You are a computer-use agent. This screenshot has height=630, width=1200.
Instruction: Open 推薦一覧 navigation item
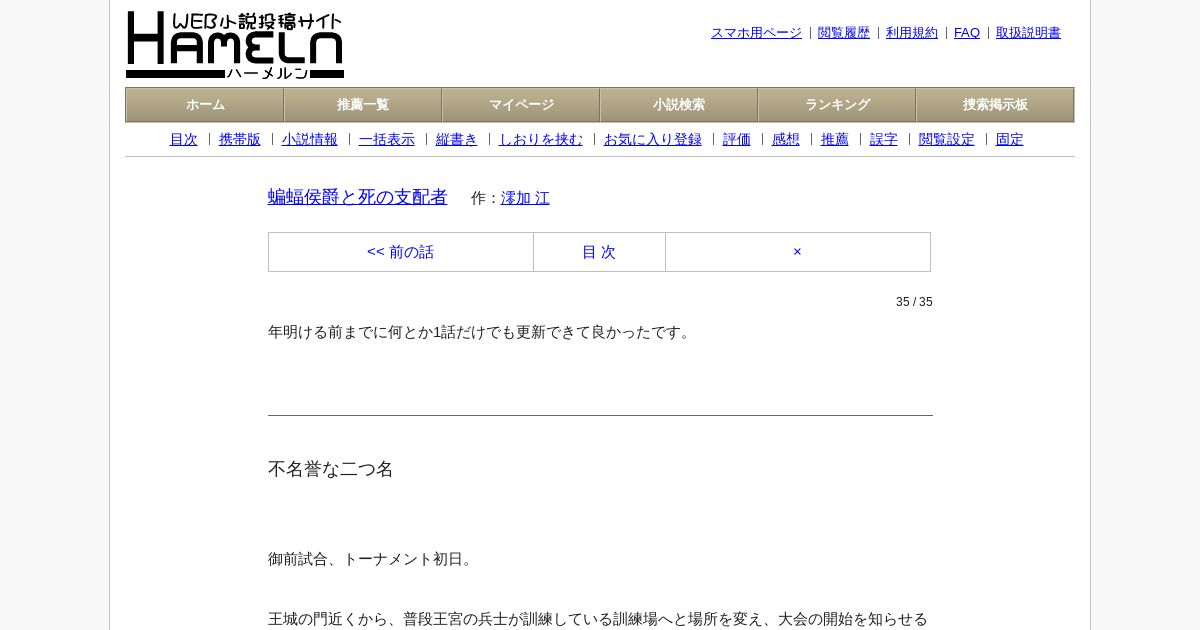click(363, 105)
